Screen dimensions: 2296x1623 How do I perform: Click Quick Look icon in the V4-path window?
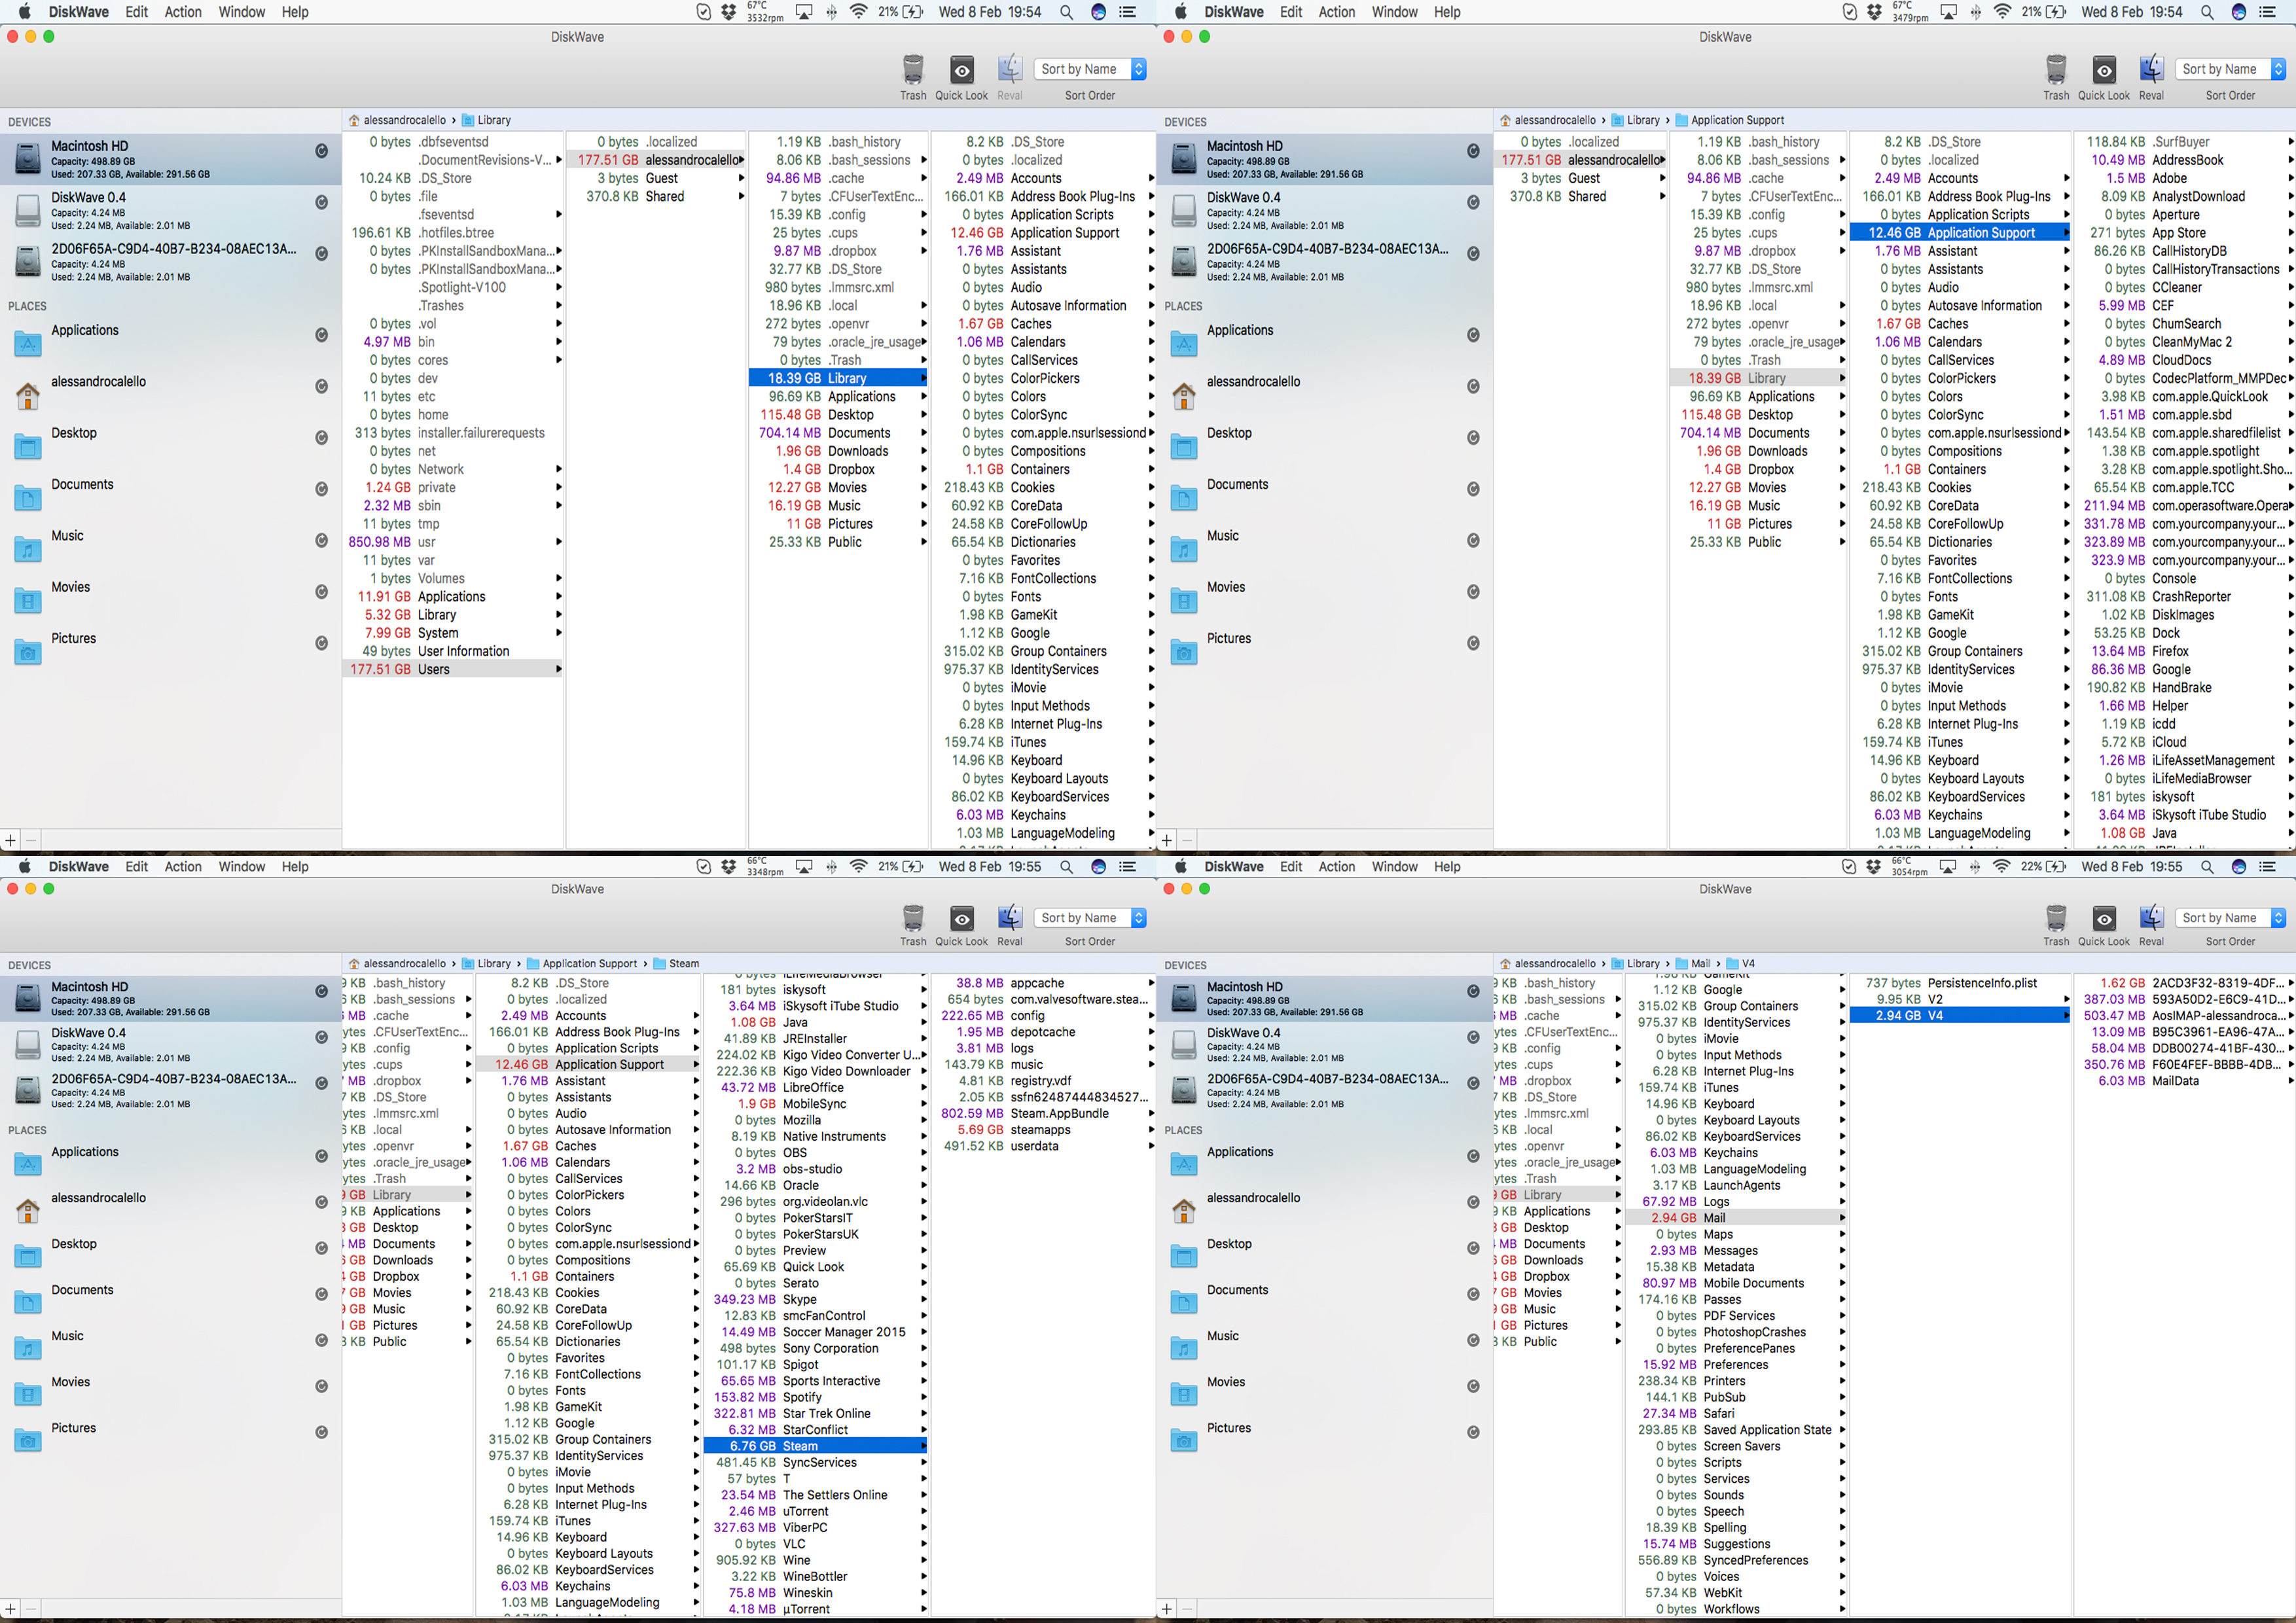coord(2103,918)
